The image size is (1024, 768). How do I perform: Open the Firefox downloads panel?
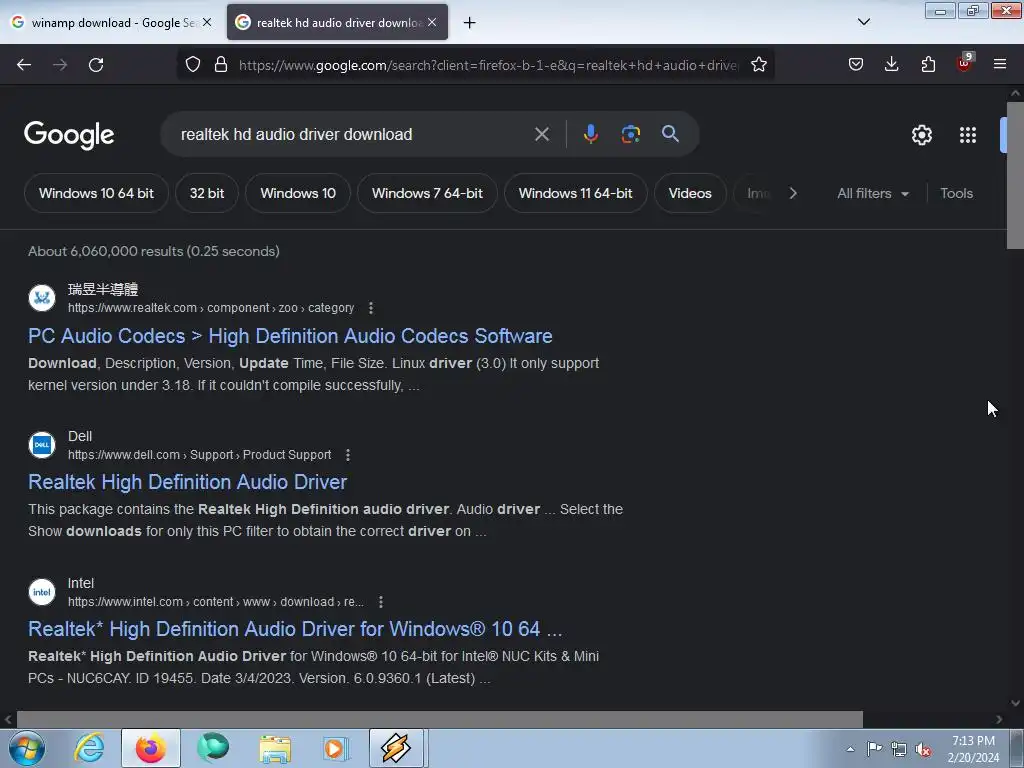[x=891, y=65]
